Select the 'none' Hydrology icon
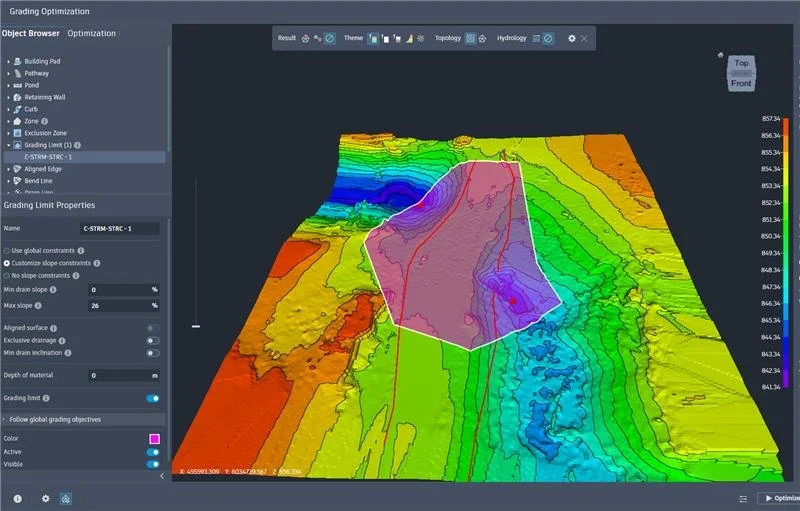The width and height of the screenshot is (800, 511). tap(548, 38)
